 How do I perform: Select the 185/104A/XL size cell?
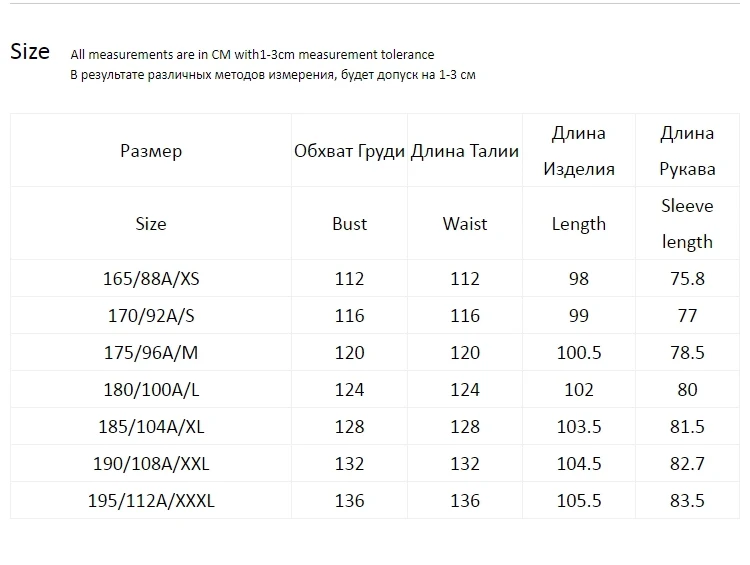[151, 426]
